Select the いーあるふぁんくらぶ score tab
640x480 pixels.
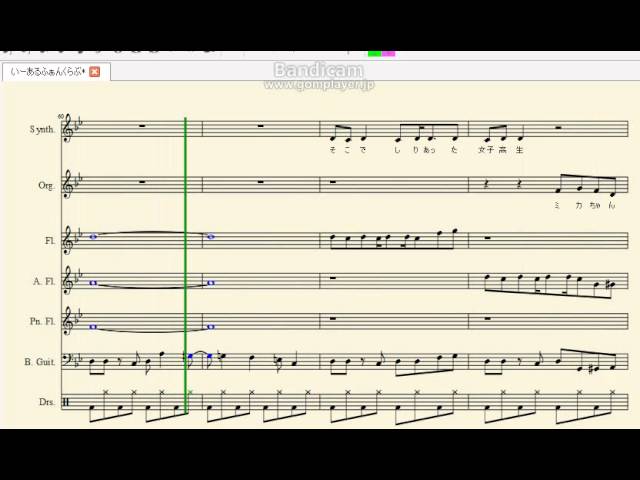point(56,72)
